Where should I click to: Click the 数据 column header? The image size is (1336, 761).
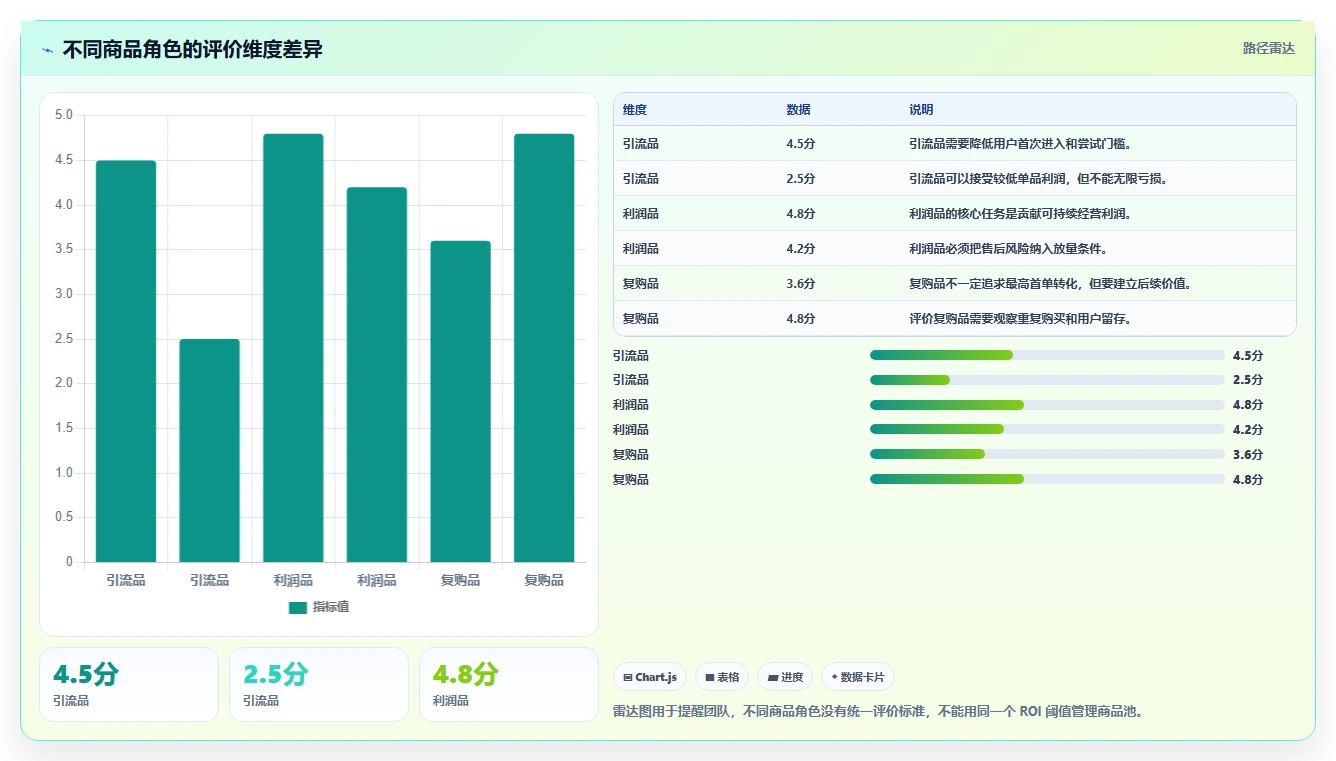click(799, 110)
